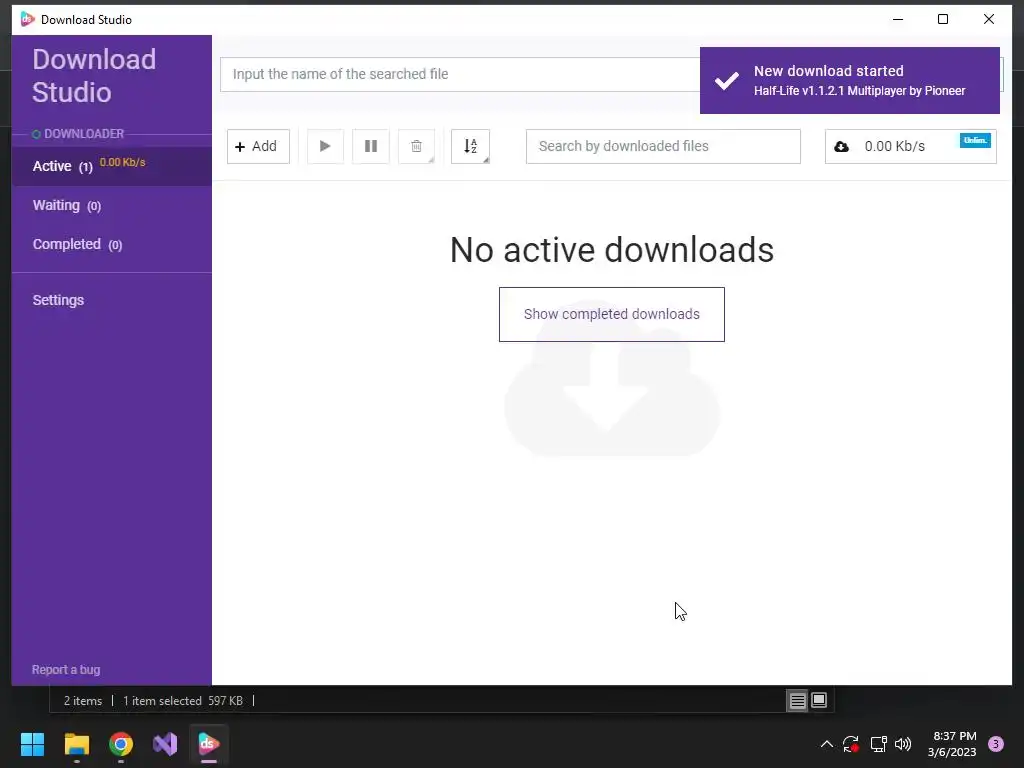Click the 0.00 Kb/s speed value box
1024x768 pixels.
(910, 146)
